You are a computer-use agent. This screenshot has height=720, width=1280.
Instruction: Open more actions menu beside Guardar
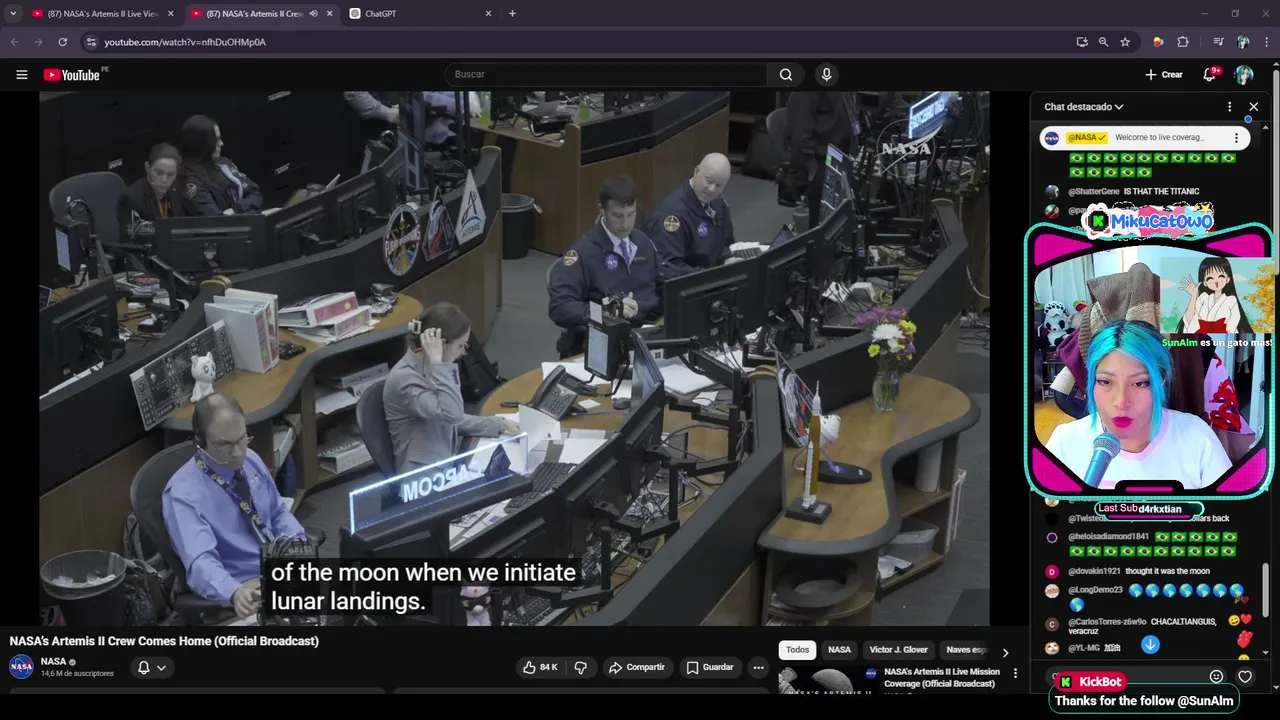[x=758, y=667]
